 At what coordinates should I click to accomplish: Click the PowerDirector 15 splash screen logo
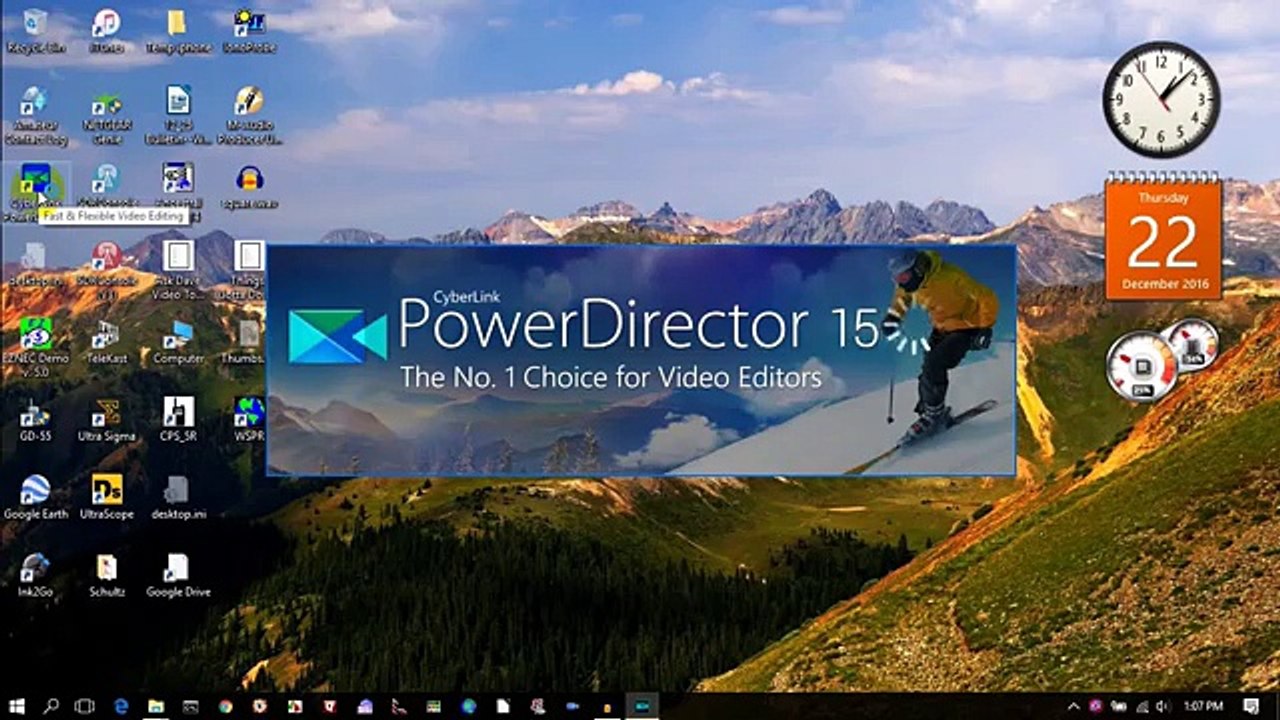click(x=337, y=335)
